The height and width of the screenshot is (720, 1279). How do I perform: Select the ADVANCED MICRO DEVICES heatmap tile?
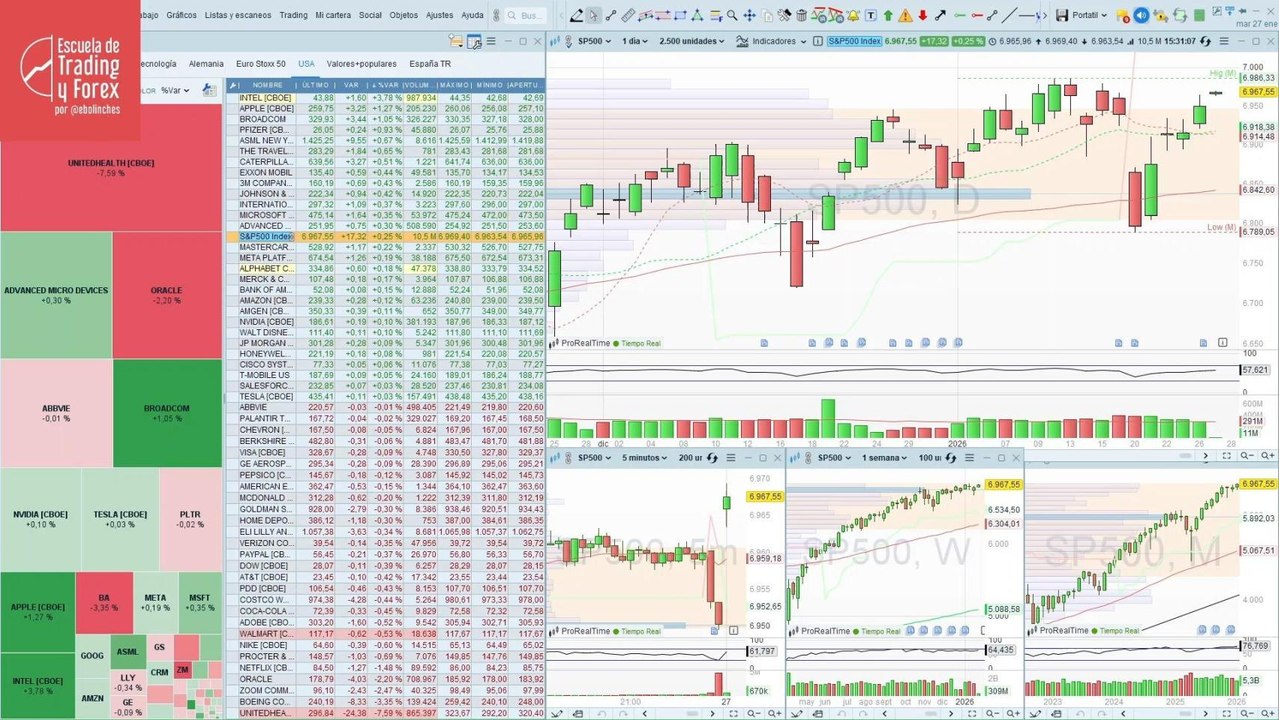coord(56,295)
